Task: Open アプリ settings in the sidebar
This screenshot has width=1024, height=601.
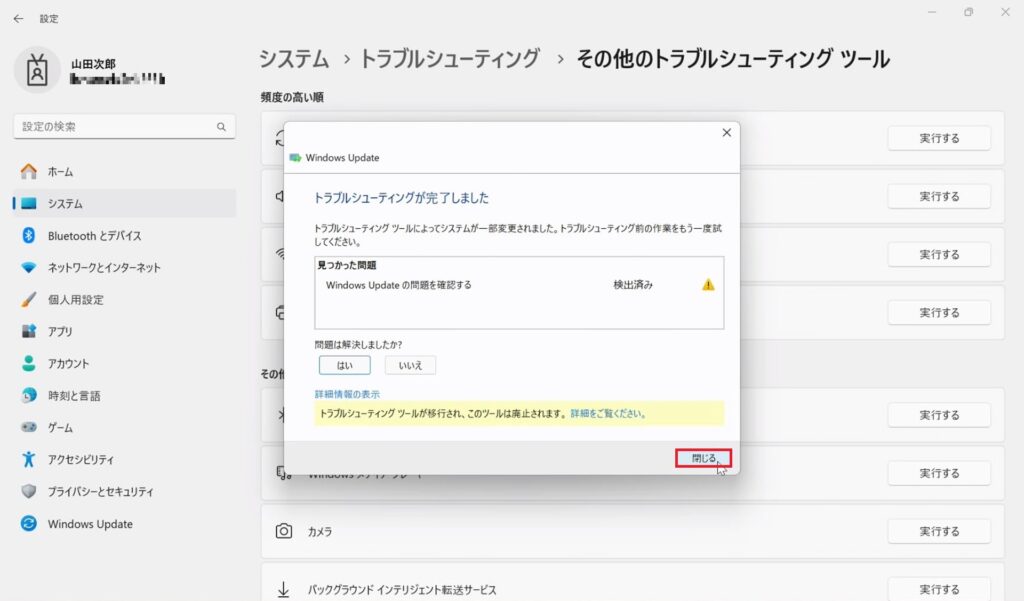Action: coord(124,332)
